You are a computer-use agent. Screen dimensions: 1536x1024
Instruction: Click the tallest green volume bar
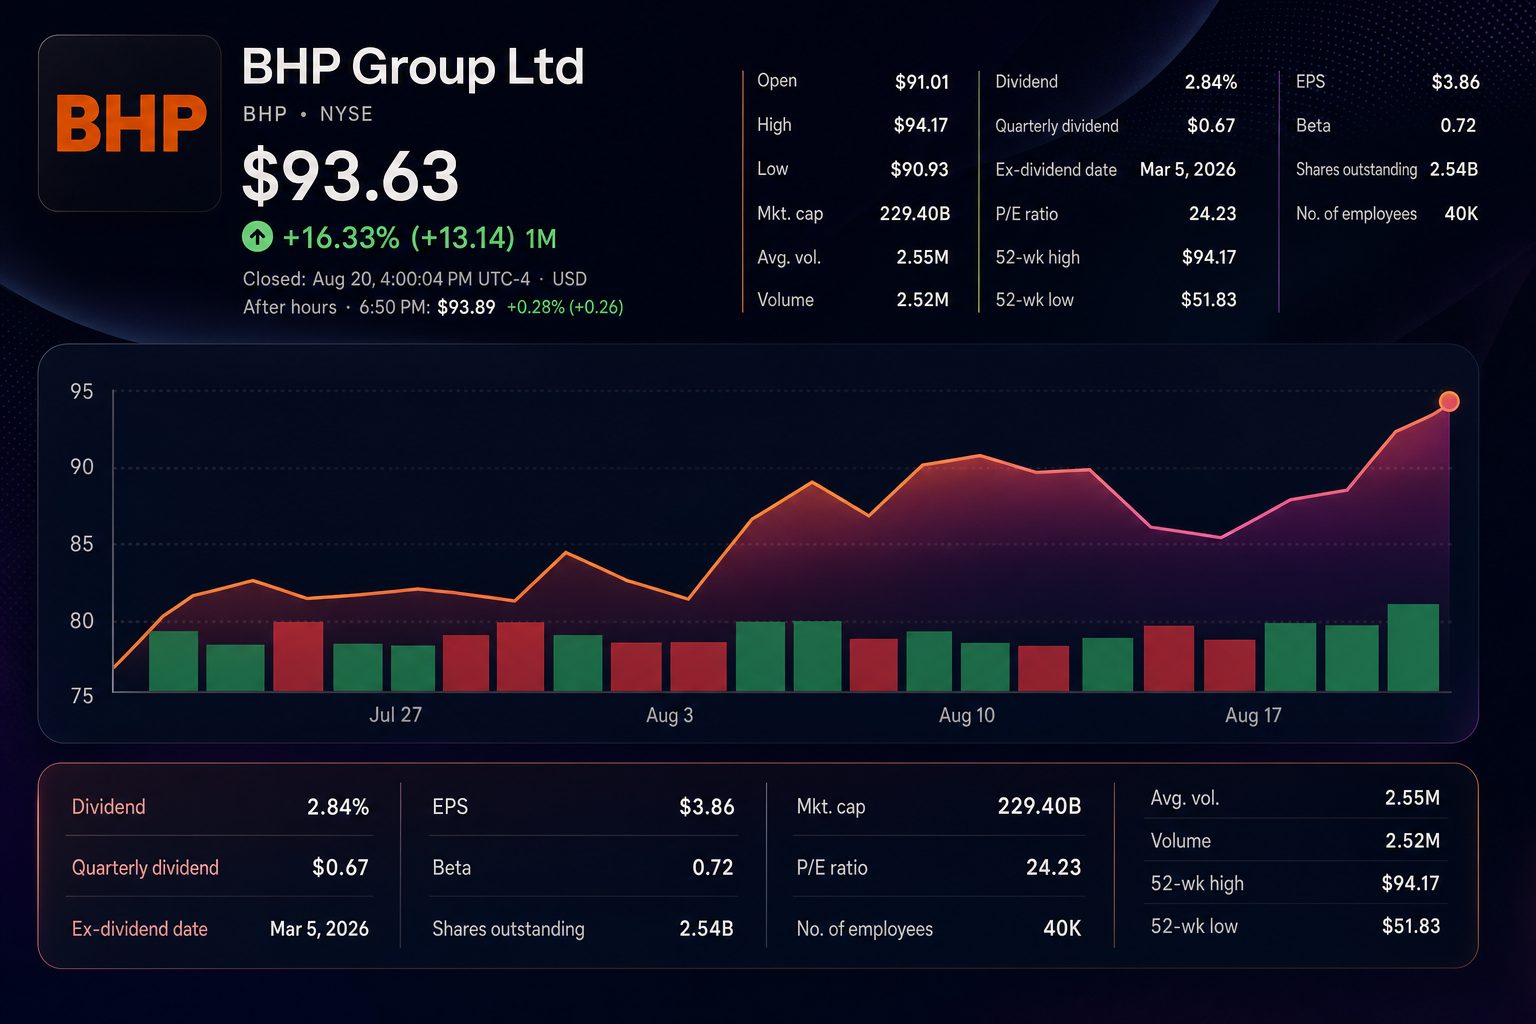point(1413,647)
